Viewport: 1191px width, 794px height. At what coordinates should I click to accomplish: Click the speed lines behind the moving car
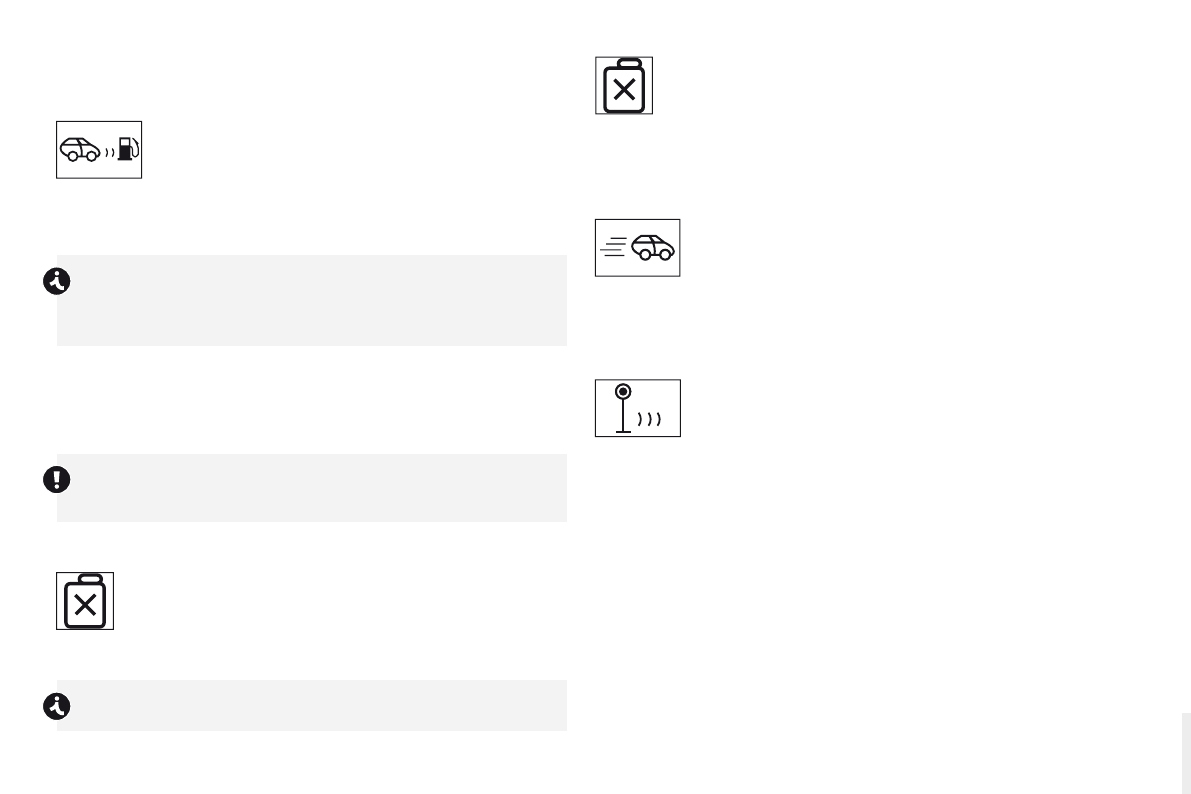[x=613, y=247]
